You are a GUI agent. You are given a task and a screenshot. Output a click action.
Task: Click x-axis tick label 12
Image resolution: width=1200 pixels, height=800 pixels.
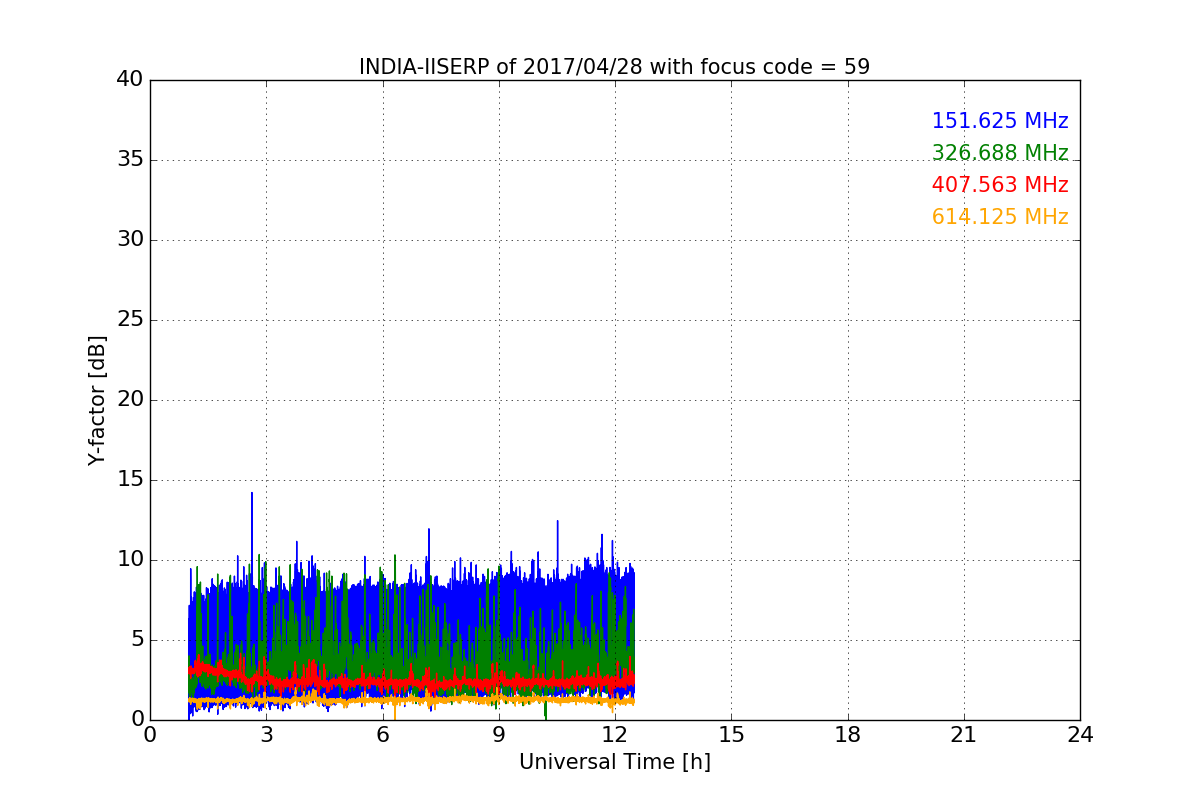pos(615,735)
